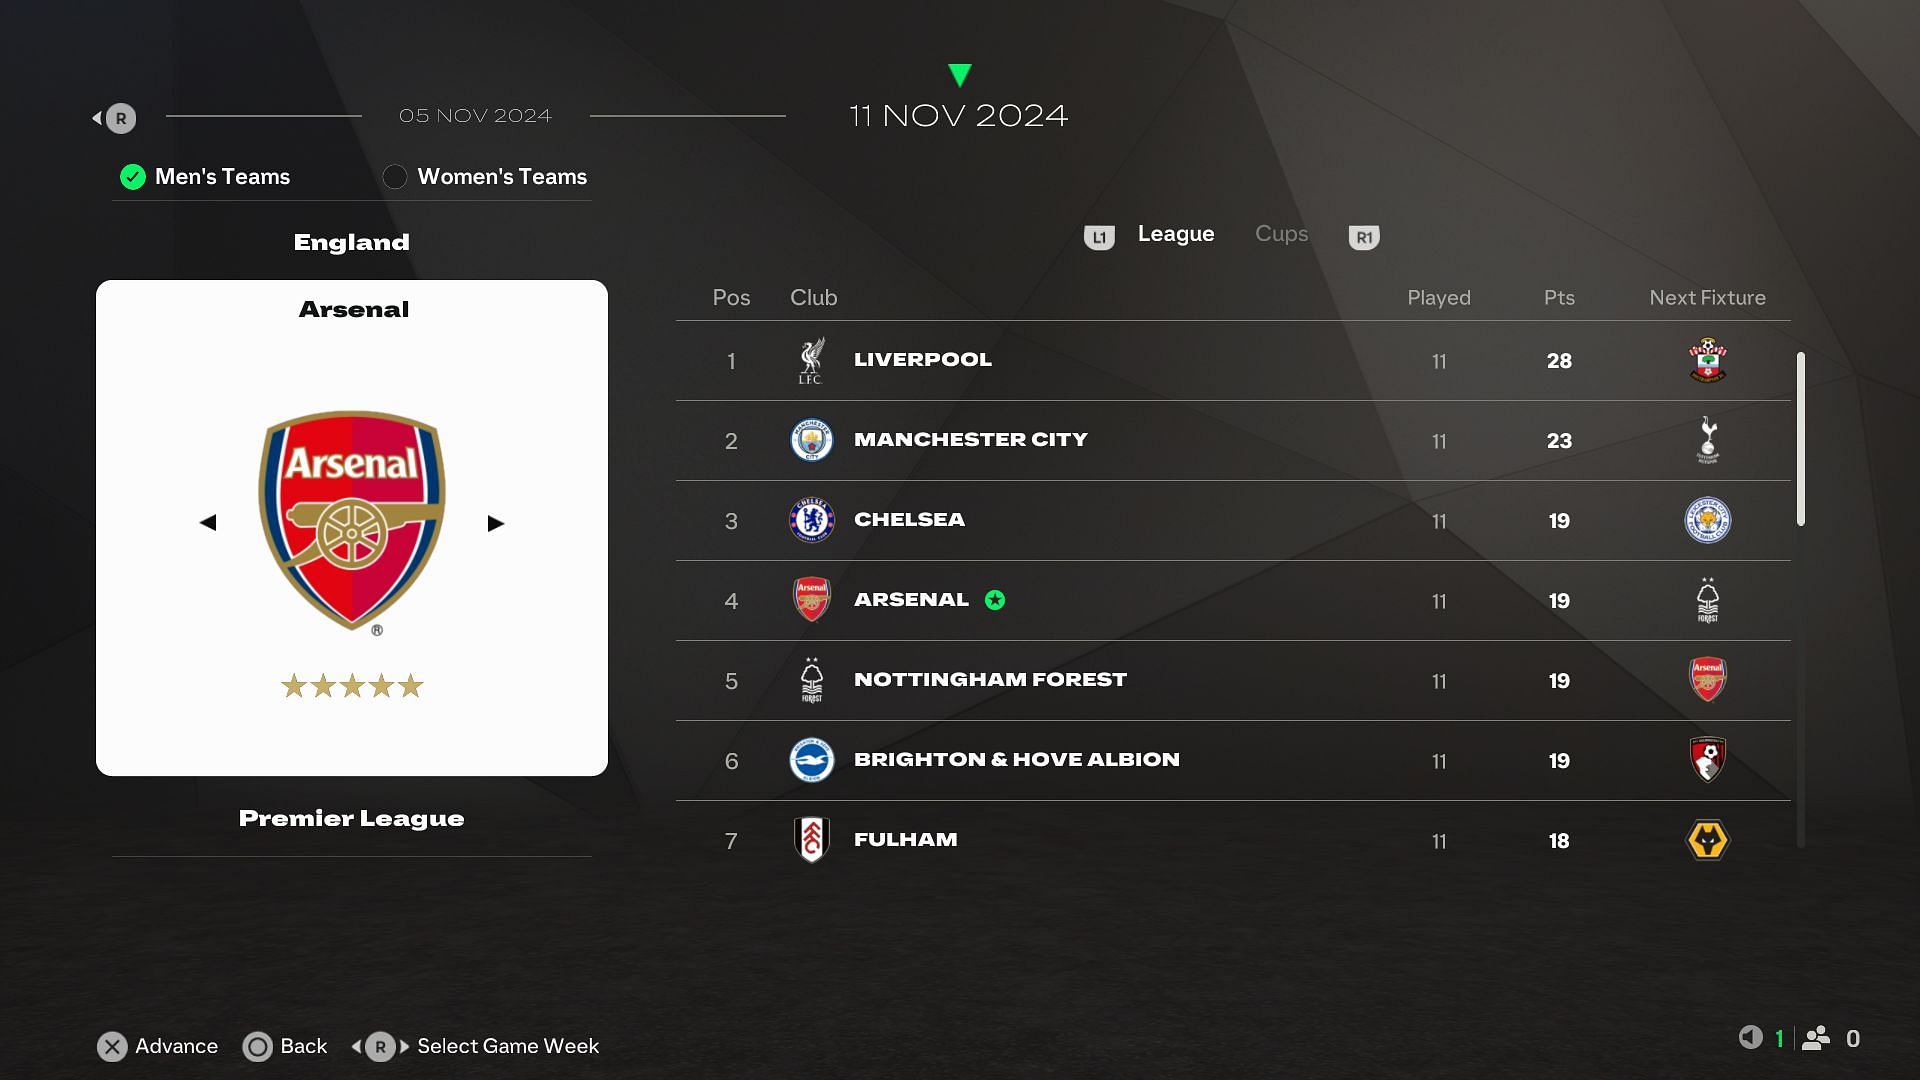Click the L1 League tab icon
This screenshot has width=1920, height=1080.
tap(1097, 236)
